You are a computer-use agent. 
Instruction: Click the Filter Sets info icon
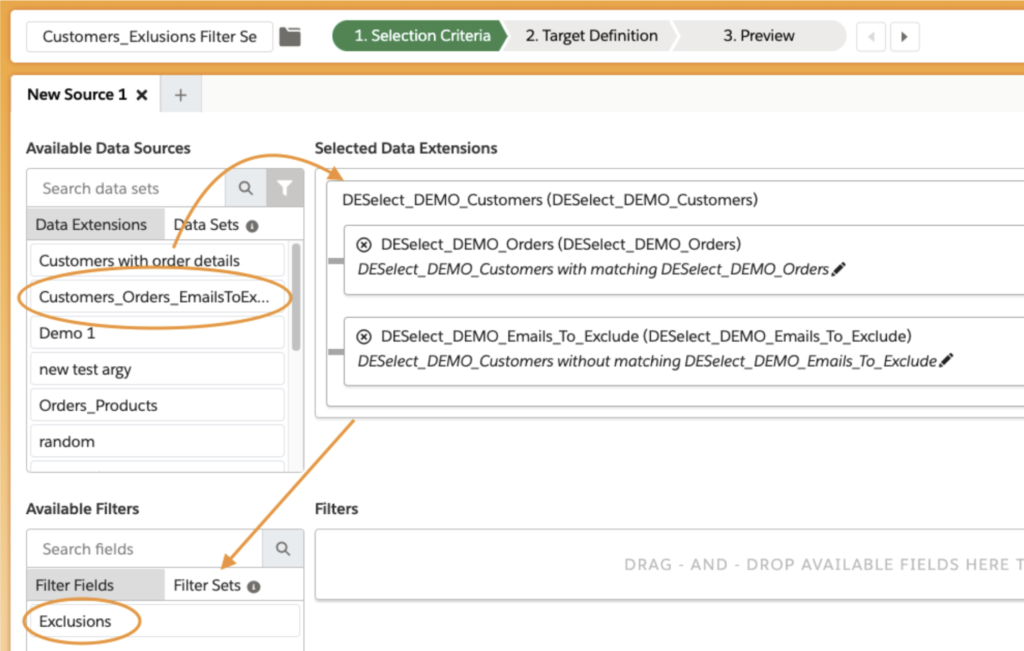(254, 586)
